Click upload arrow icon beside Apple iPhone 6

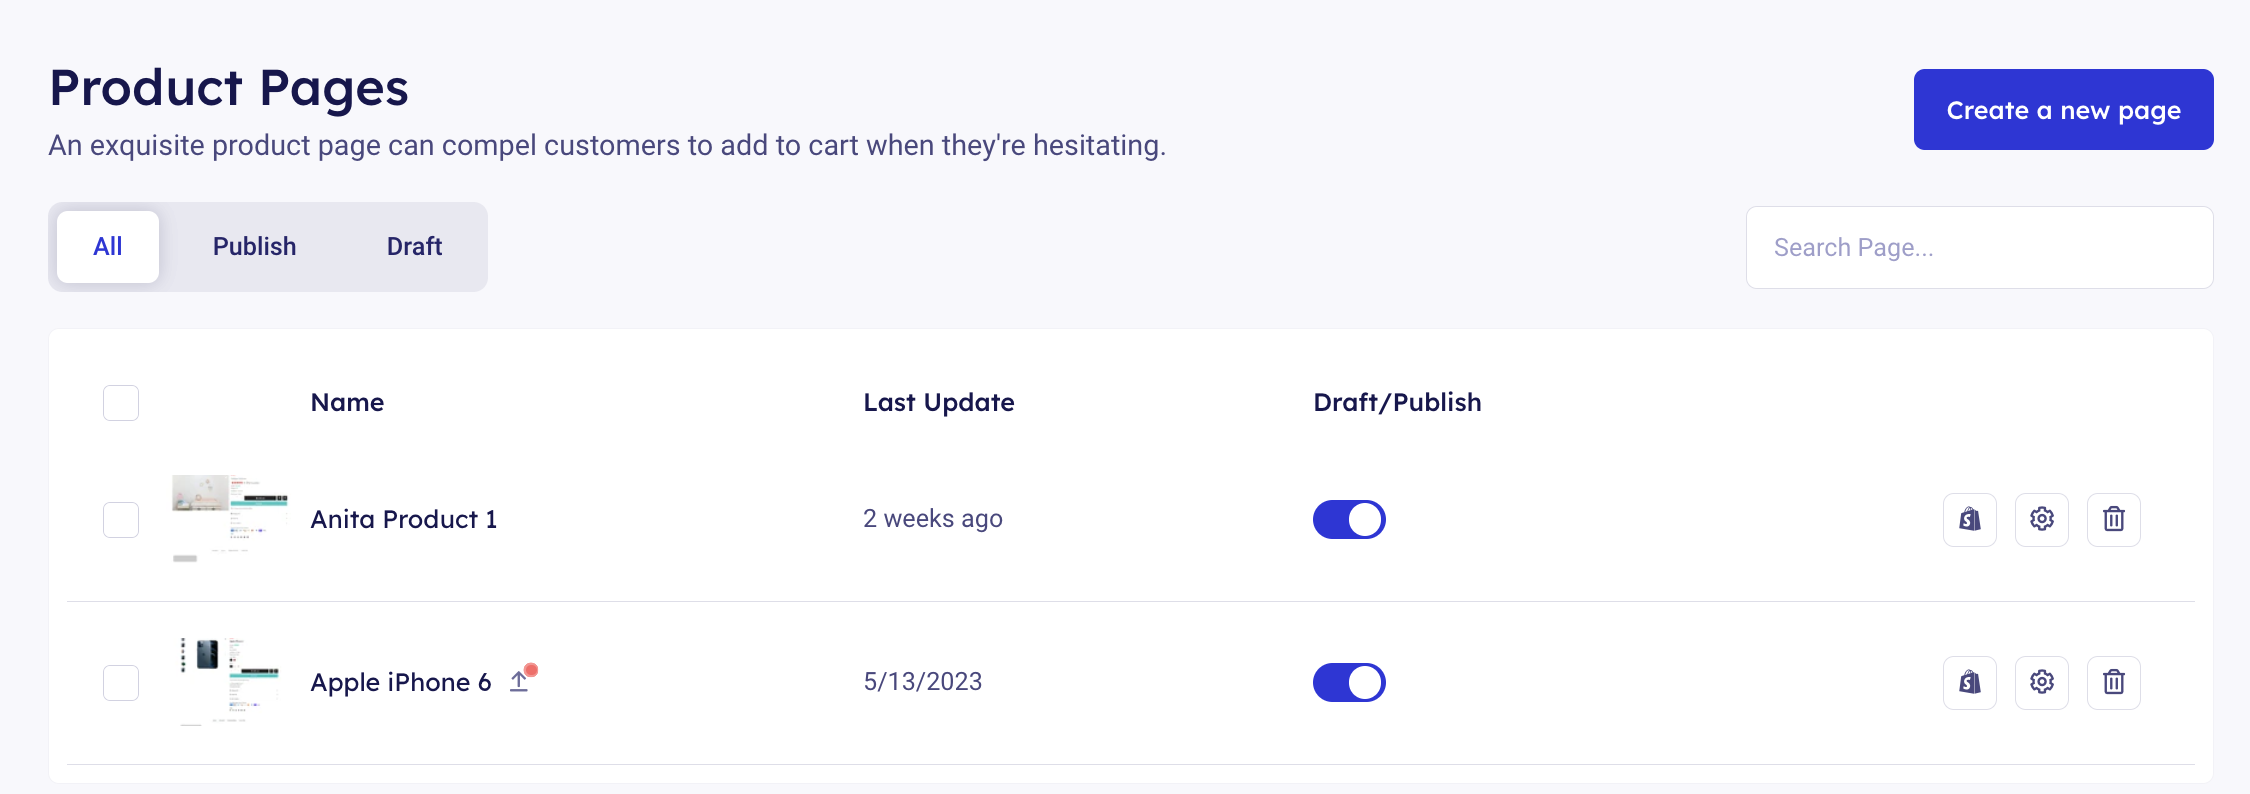click(519, 681)
